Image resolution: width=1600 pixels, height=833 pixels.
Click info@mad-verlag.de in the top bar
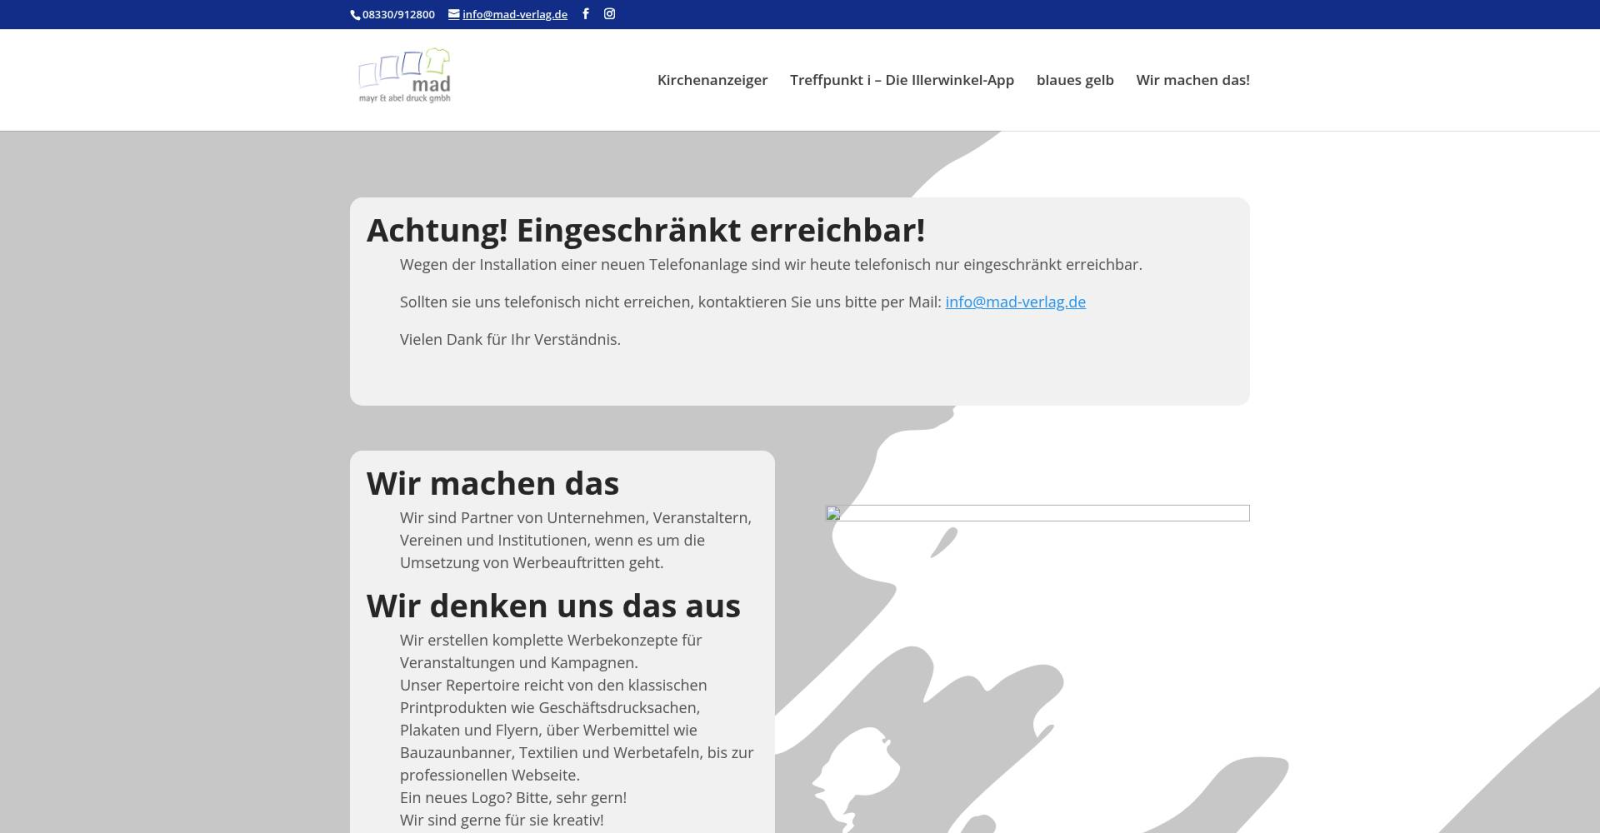pyautogui.click(x=514, y=15)
